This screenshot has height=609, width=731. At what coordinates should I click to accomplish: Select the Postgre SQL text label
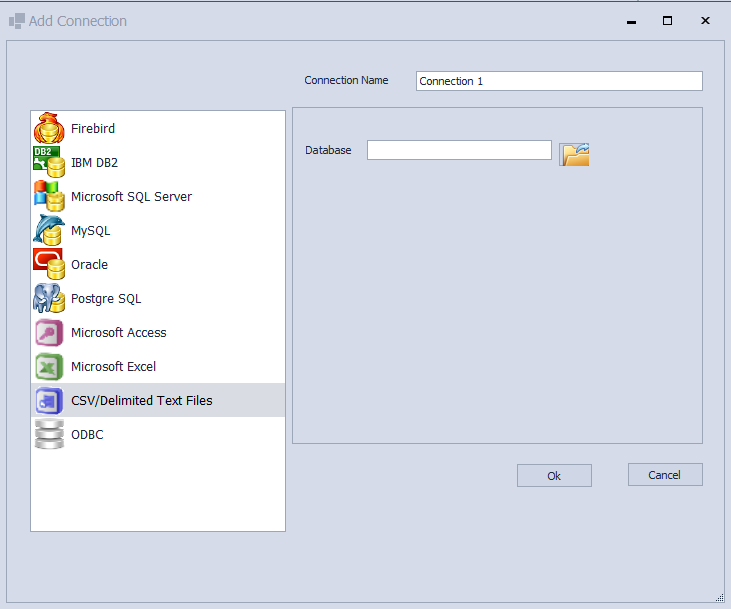106,298
